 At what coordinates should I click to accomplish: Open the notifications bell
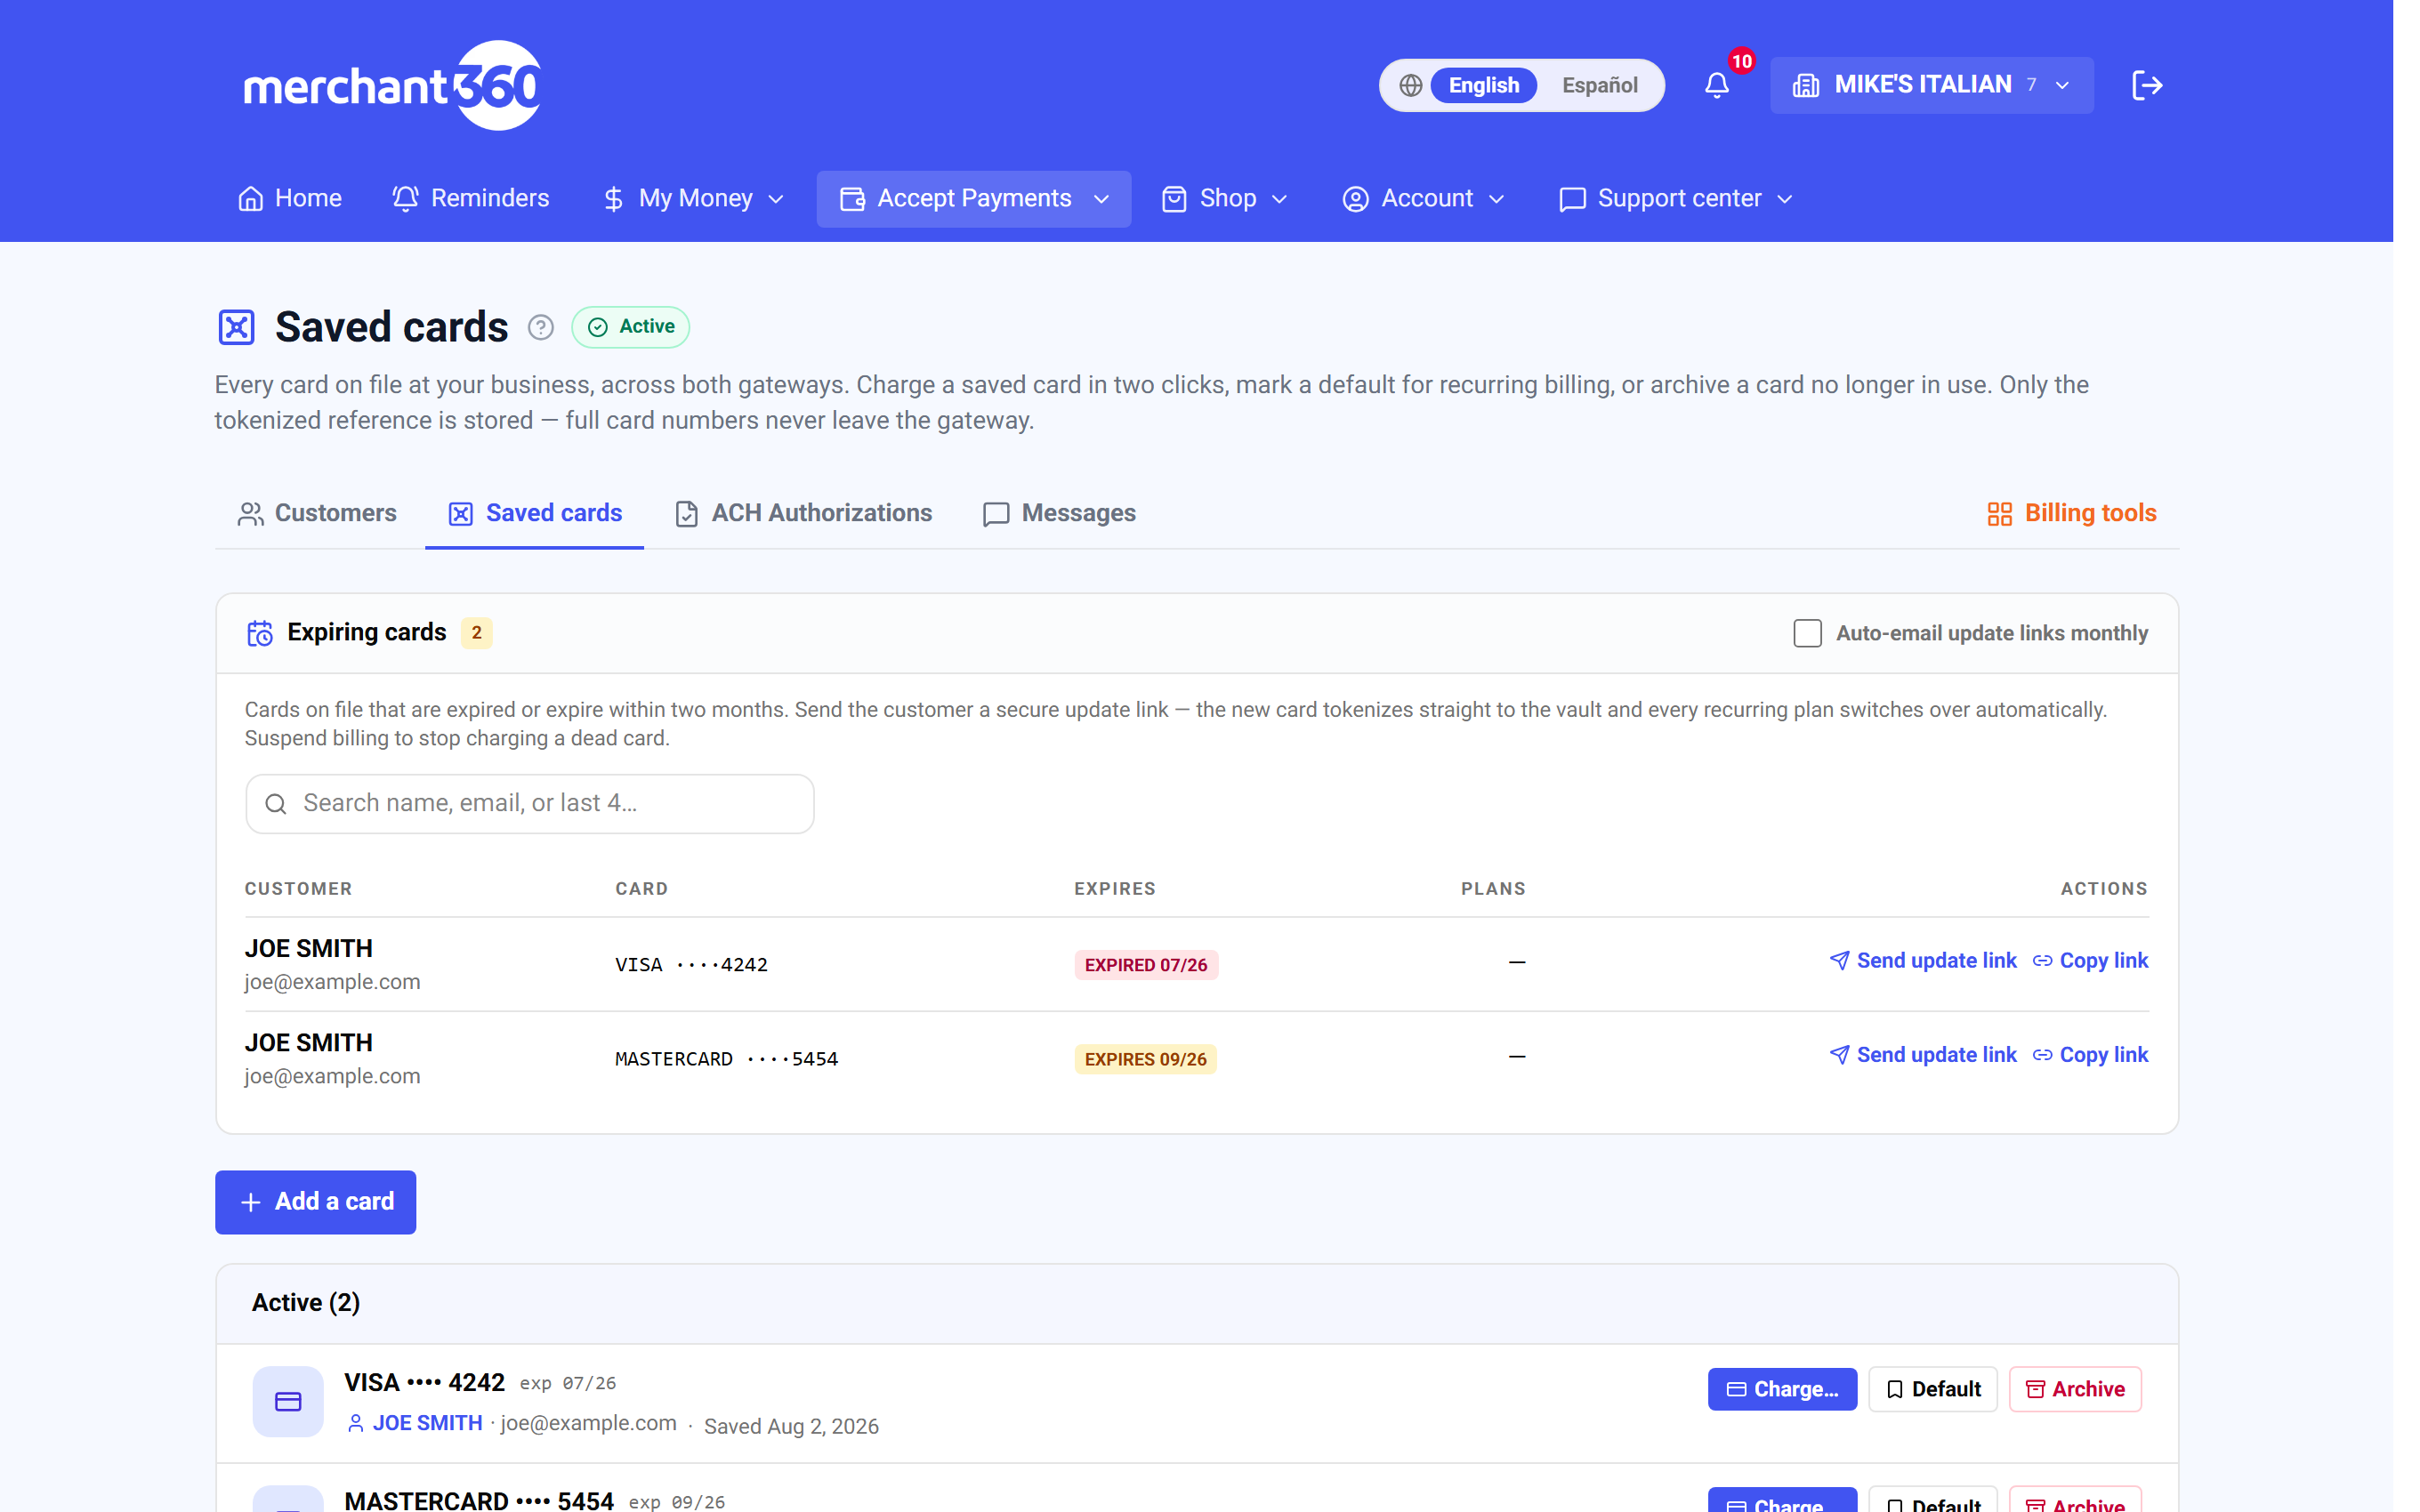[1716, 85]
